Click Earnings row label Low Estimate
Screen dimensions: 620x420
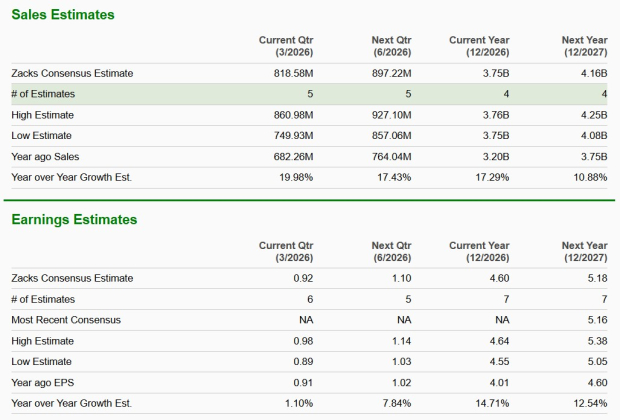tap(42, 361)
